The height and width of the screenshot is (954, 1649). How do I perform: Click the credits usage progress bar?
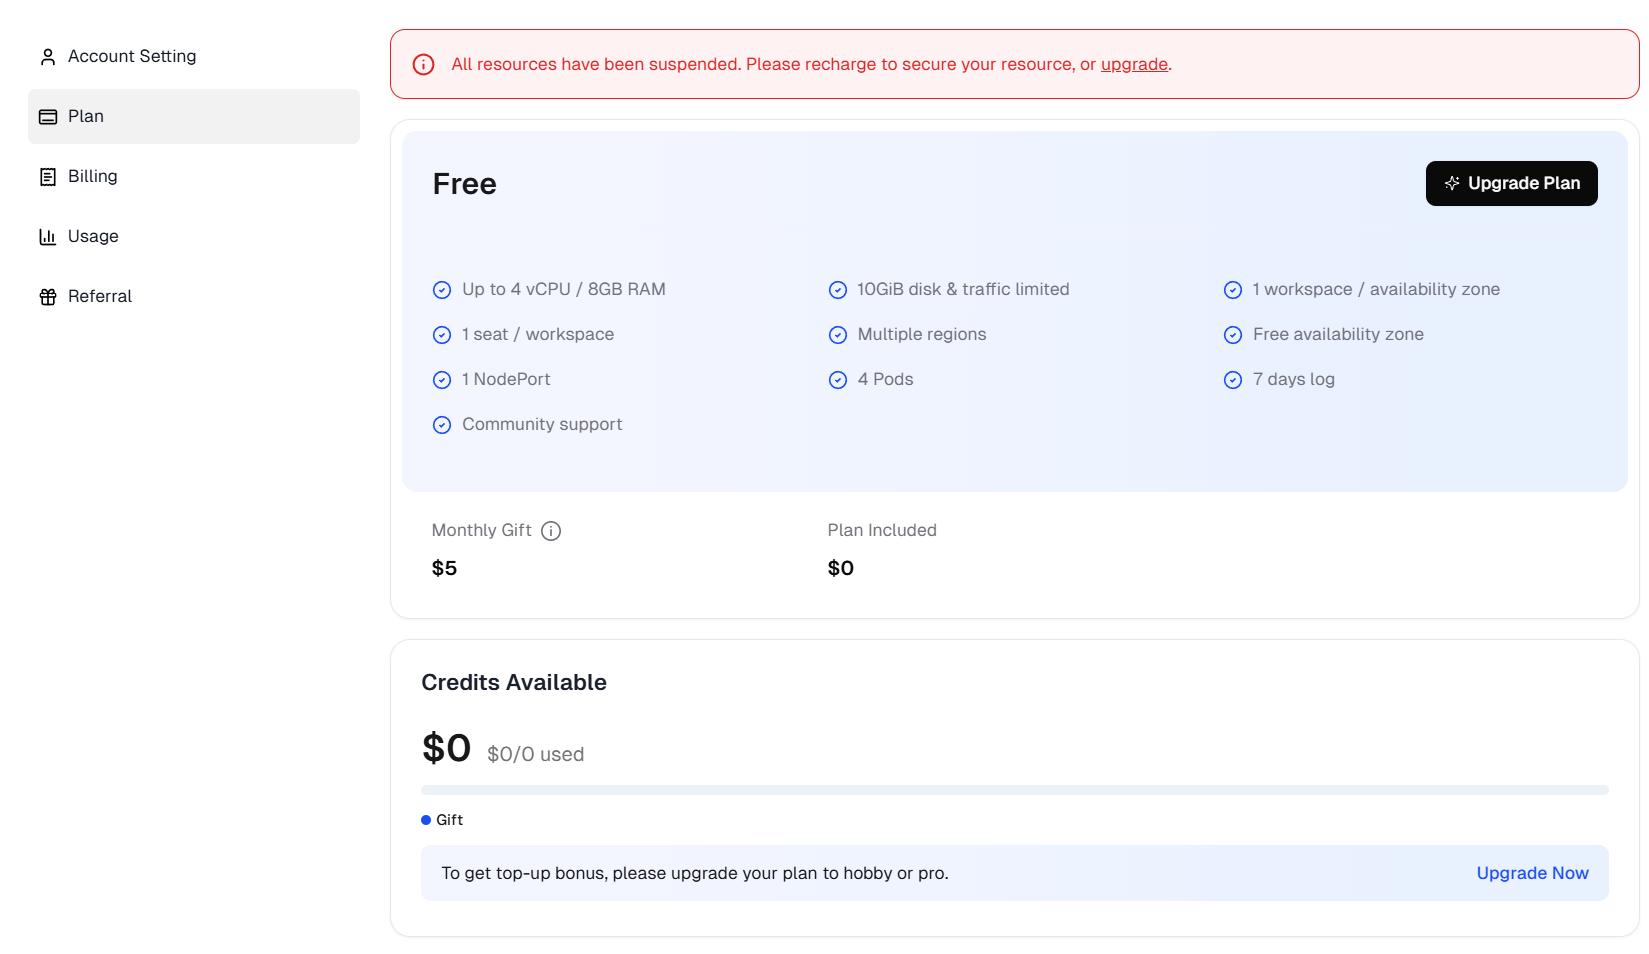click(x=1014, y=790)
